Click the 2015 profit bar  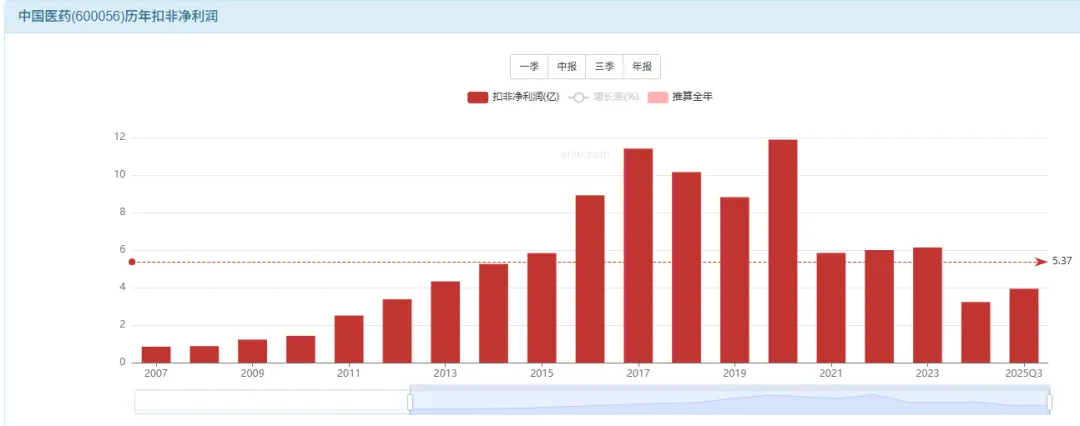point(542,307)
